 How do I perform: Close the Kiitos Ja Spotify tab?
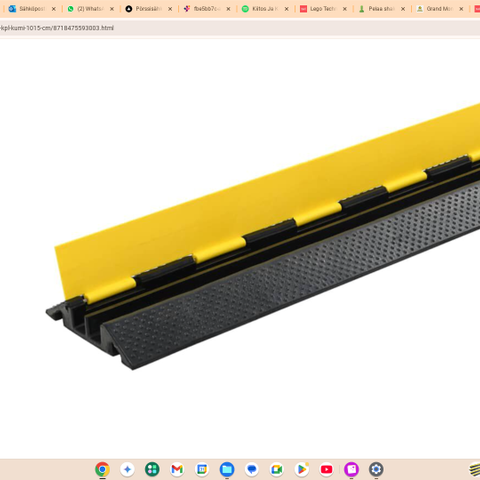coord(286,9)
